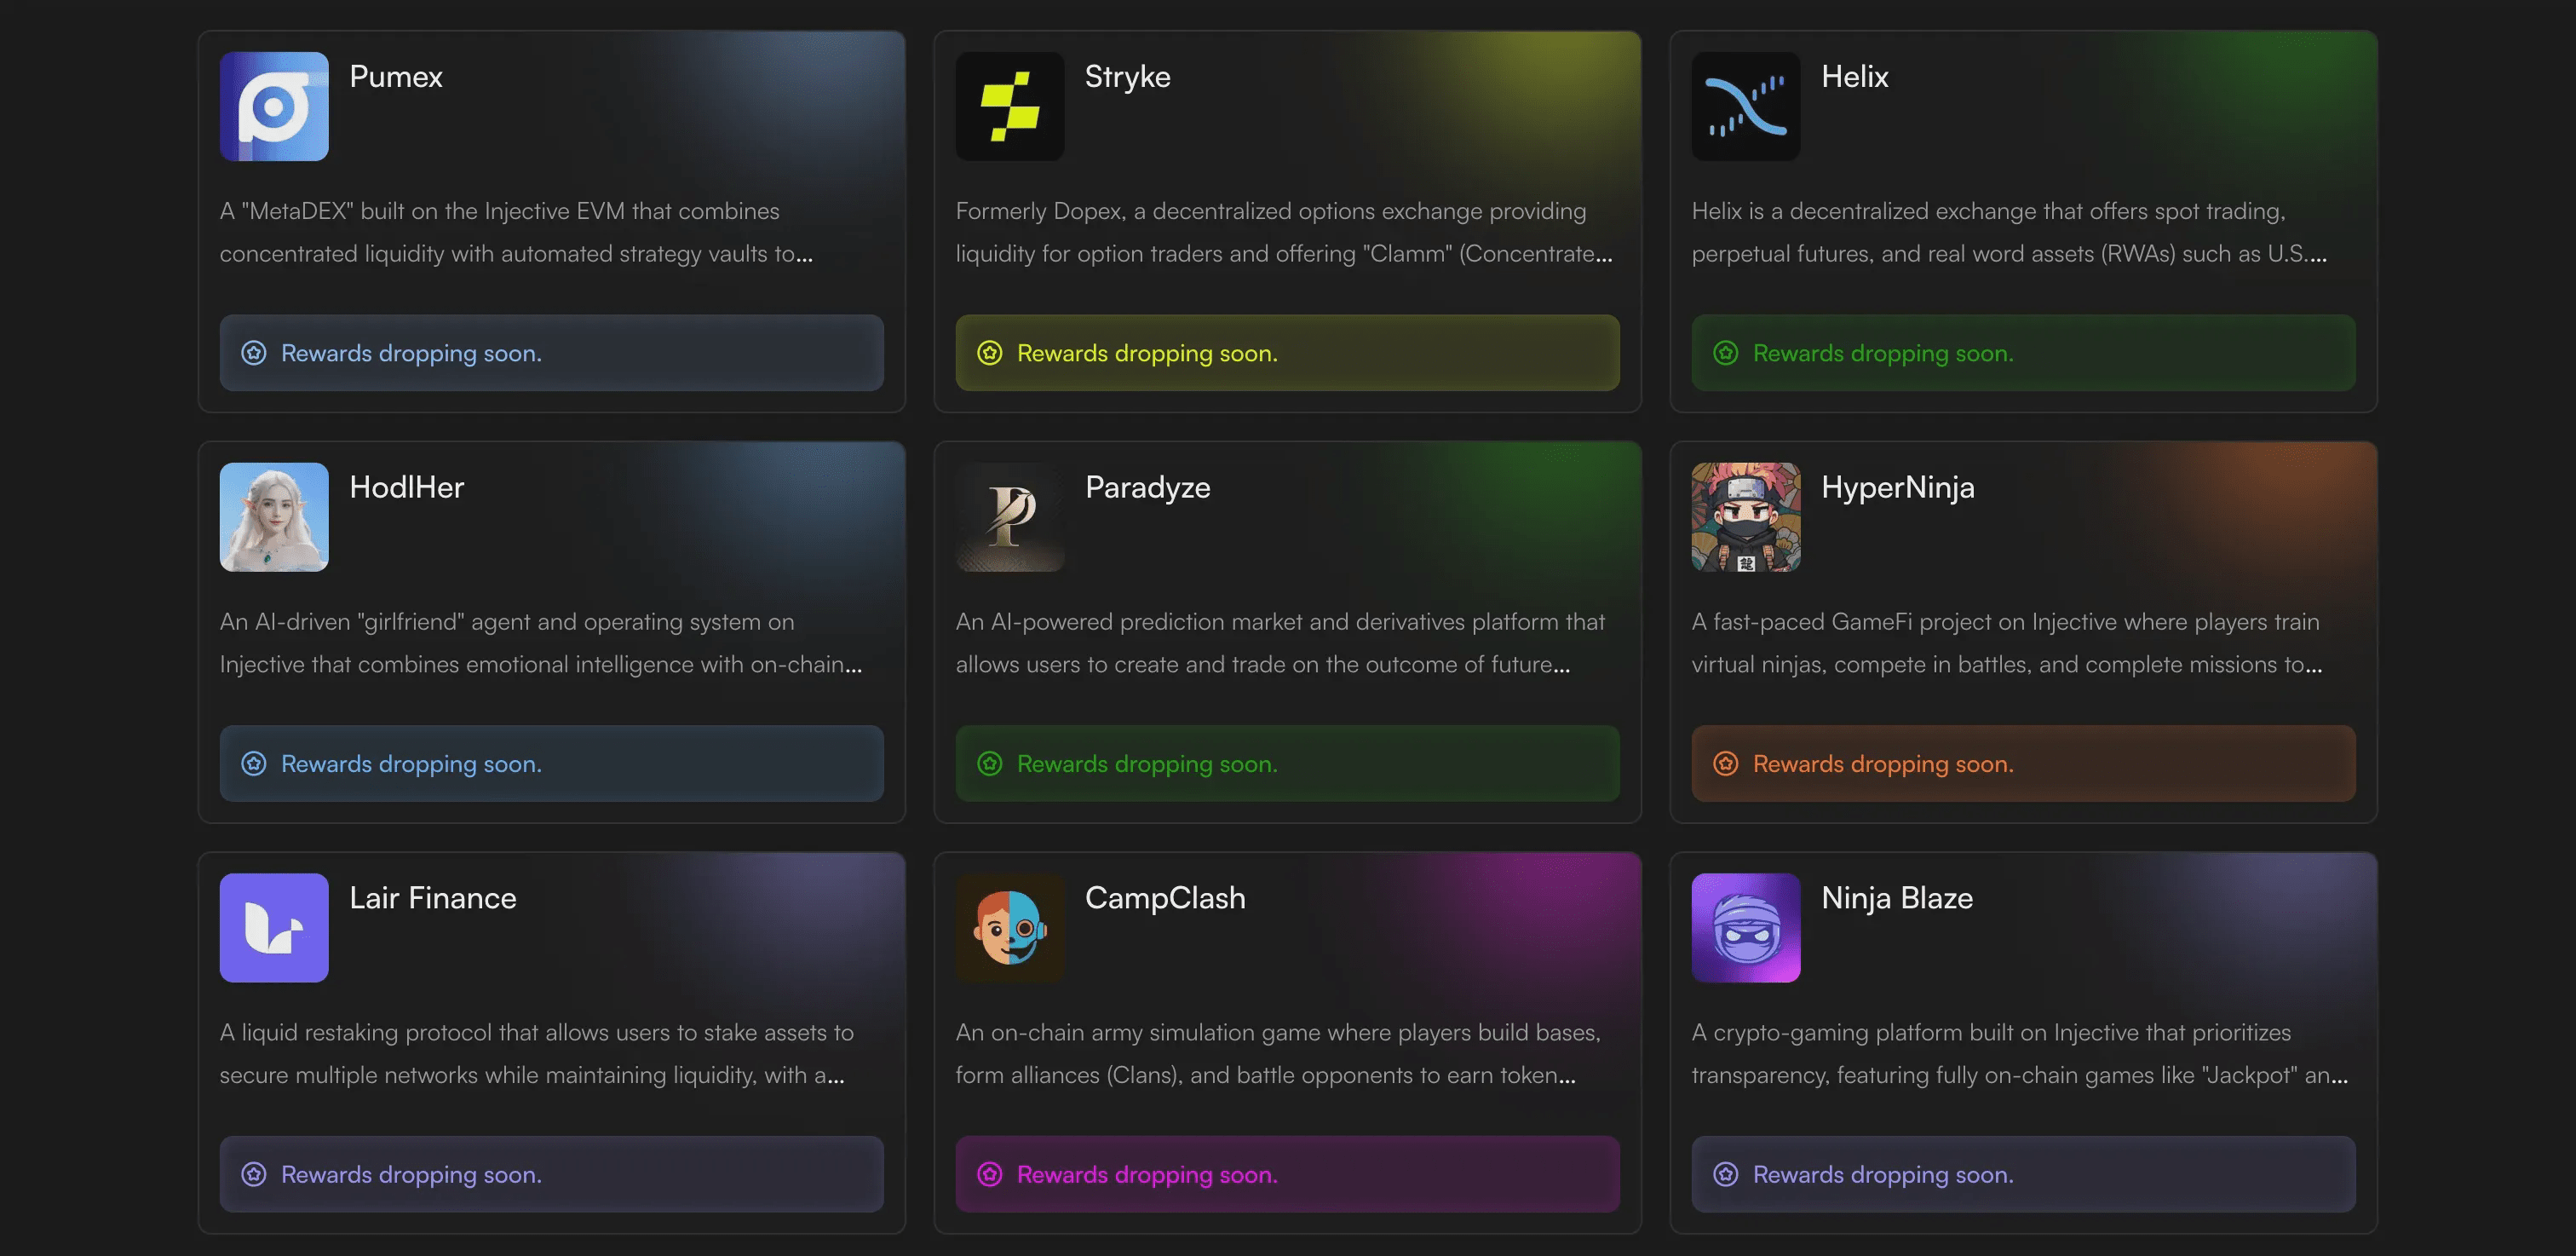The width and height of the screenshot is (2576, 1256).
Task: Click the Lair Finance purple logo
Action: click(x=273, y=928)
